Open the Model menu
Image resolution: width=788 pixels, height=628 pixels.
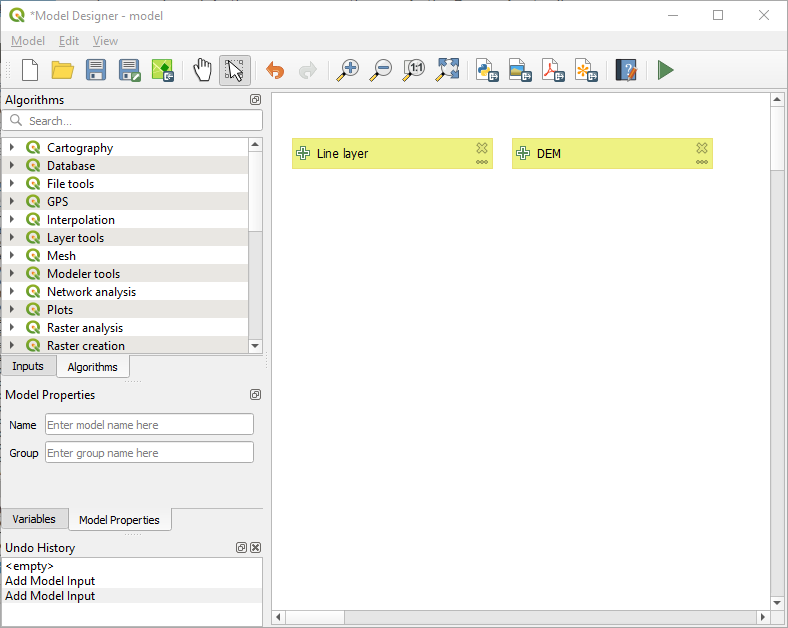[28, 41]
